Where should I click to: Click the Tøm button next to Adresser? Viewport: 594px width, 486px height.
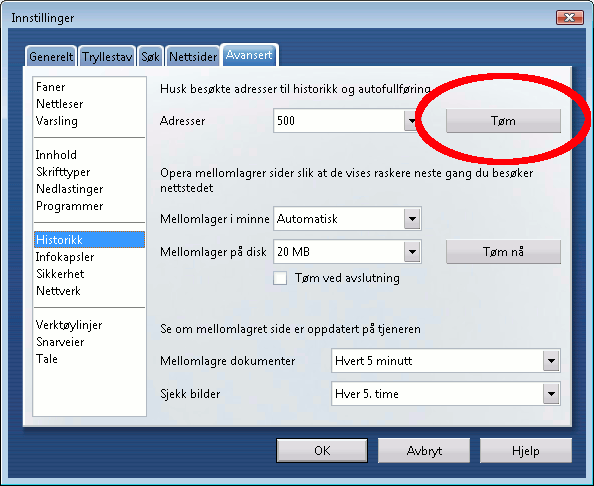(x=503, y=121)
